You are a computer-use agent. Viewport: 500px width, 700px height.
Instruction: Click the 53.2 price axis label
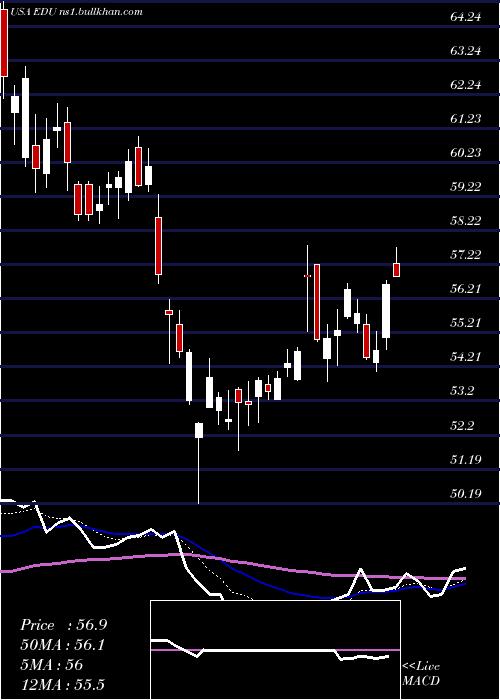[462, 391]
